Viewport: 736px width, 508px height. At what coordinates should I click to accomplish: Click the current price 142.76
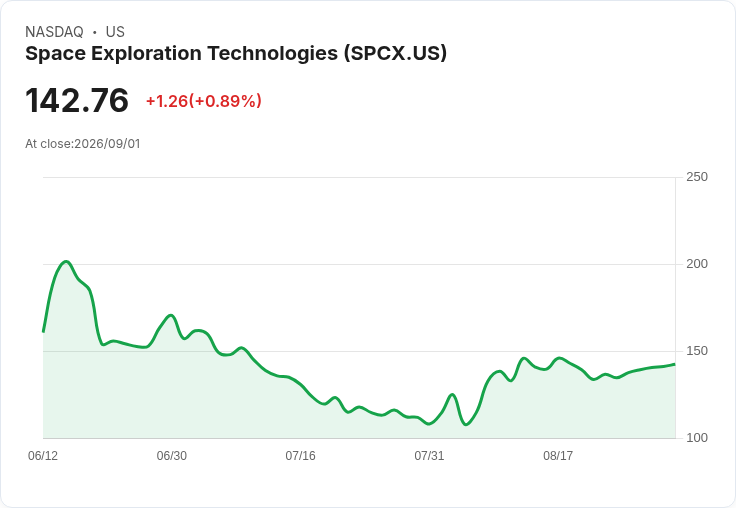(x=77, y=100)
